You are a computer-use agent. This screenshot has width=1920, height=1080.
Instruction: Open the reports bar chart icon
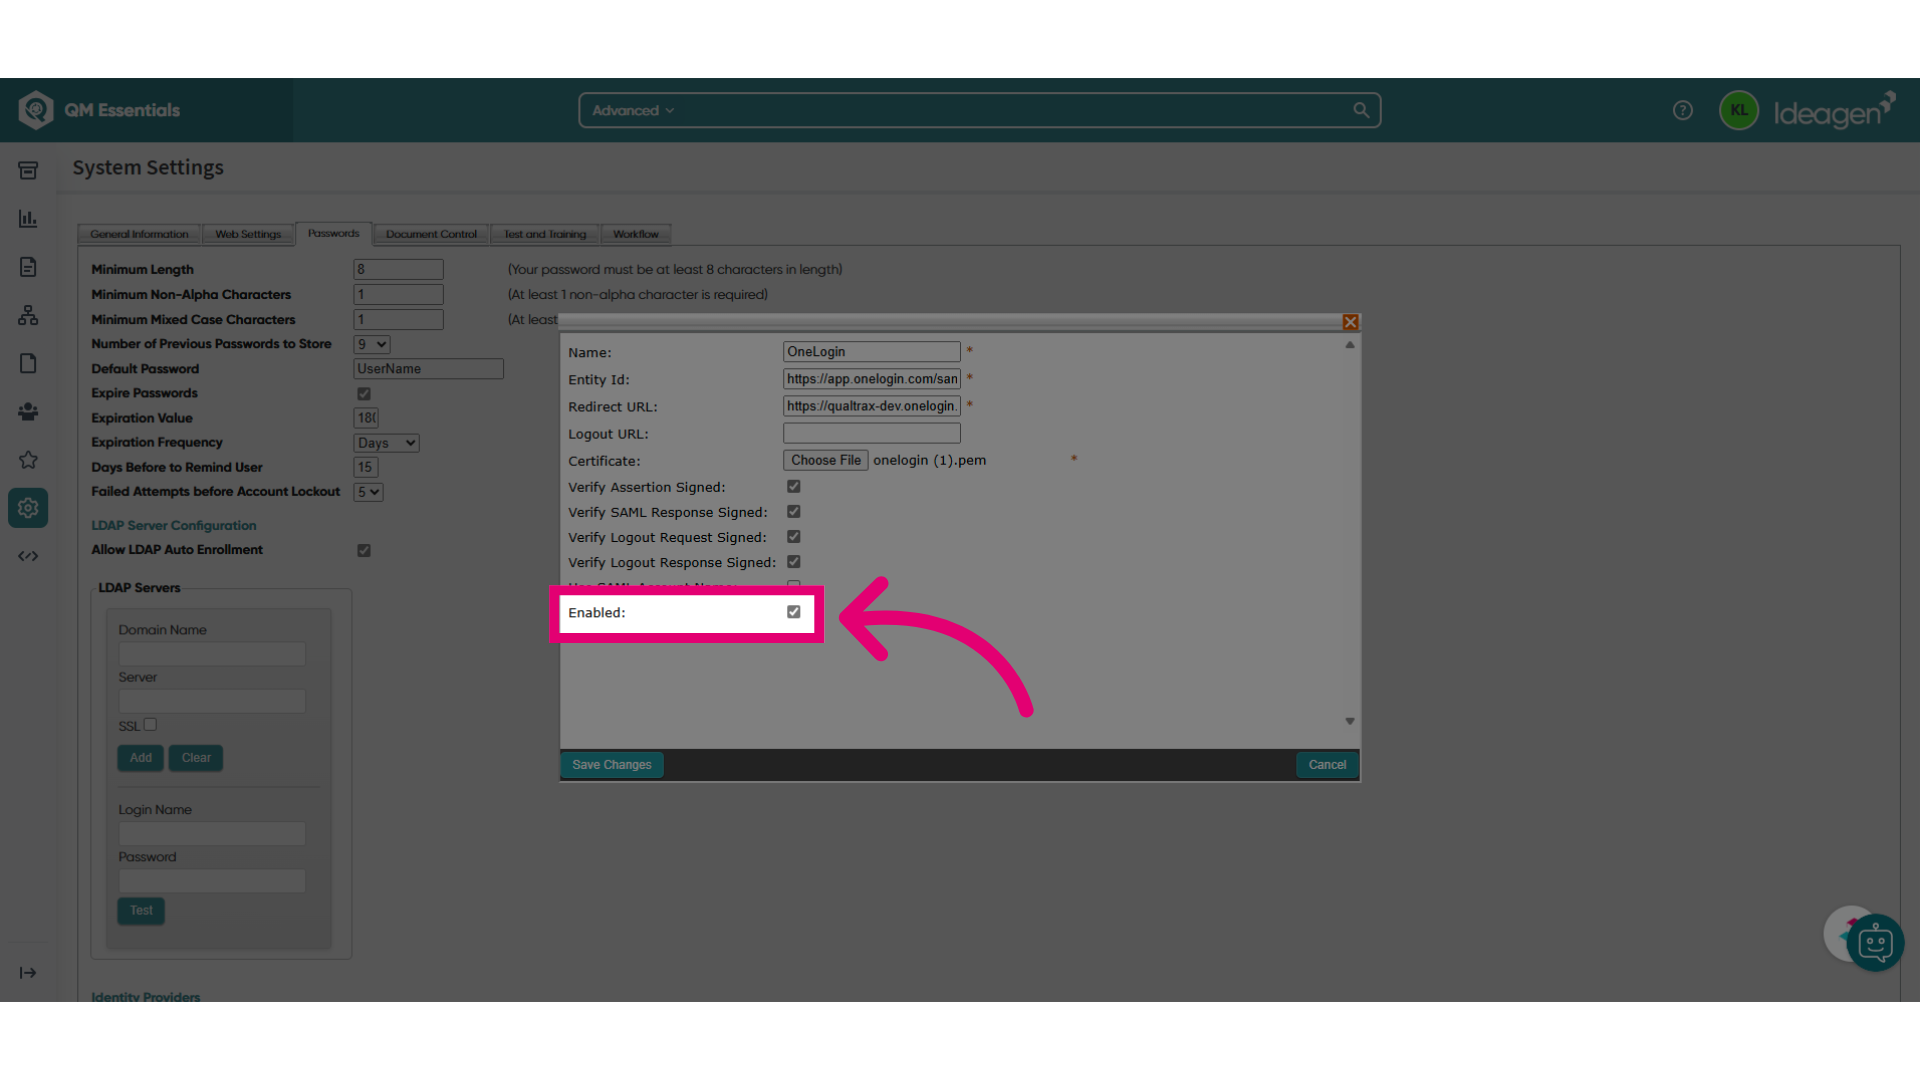[28, 218]
